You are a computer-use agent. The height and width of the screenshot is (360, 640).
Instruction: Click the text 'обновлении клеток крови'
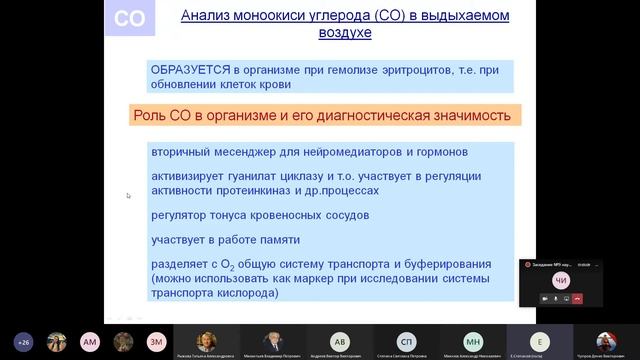[x=221, y=84]
